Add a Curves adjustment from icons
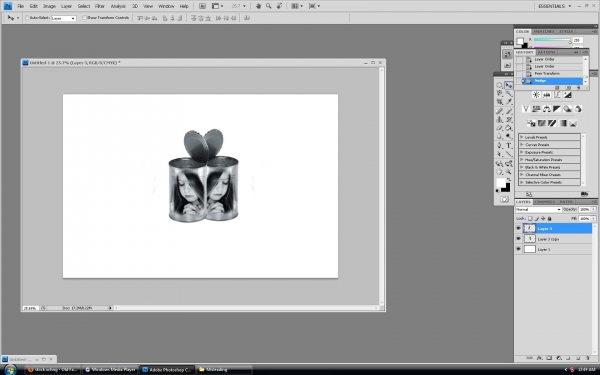This screenshot has height=375, width=600. click(x=557, y=95)
